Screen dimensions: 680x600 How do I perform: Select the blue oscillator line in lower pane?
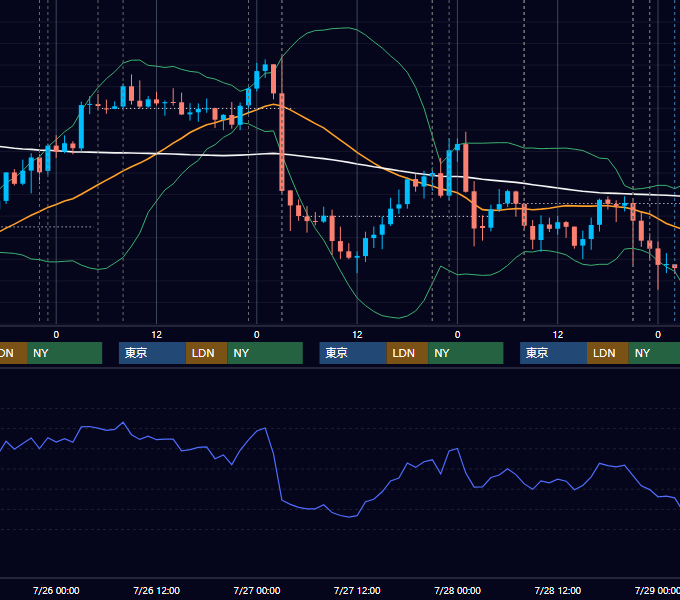tap(282, 499)
